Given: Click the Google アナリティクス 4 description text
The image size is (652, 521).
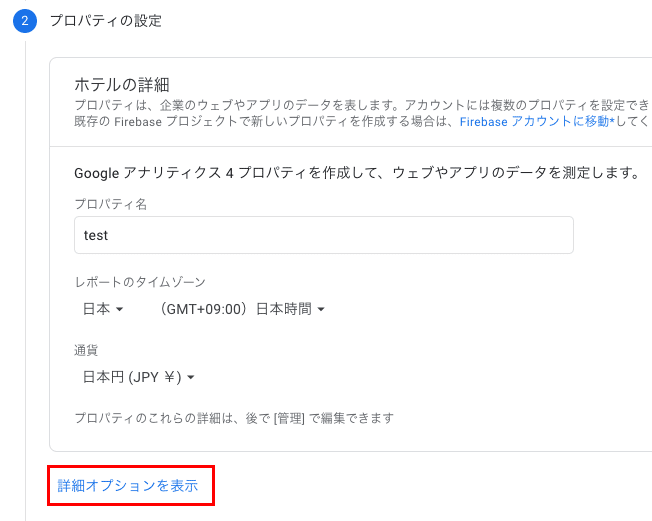Looking at the screenshot, I should pyautogui.click(x=357, y=173).
